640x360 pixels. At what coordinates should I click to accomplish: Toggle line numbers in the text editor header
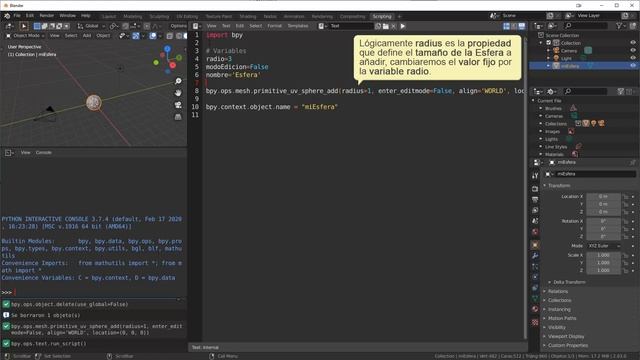coord(506,26)
